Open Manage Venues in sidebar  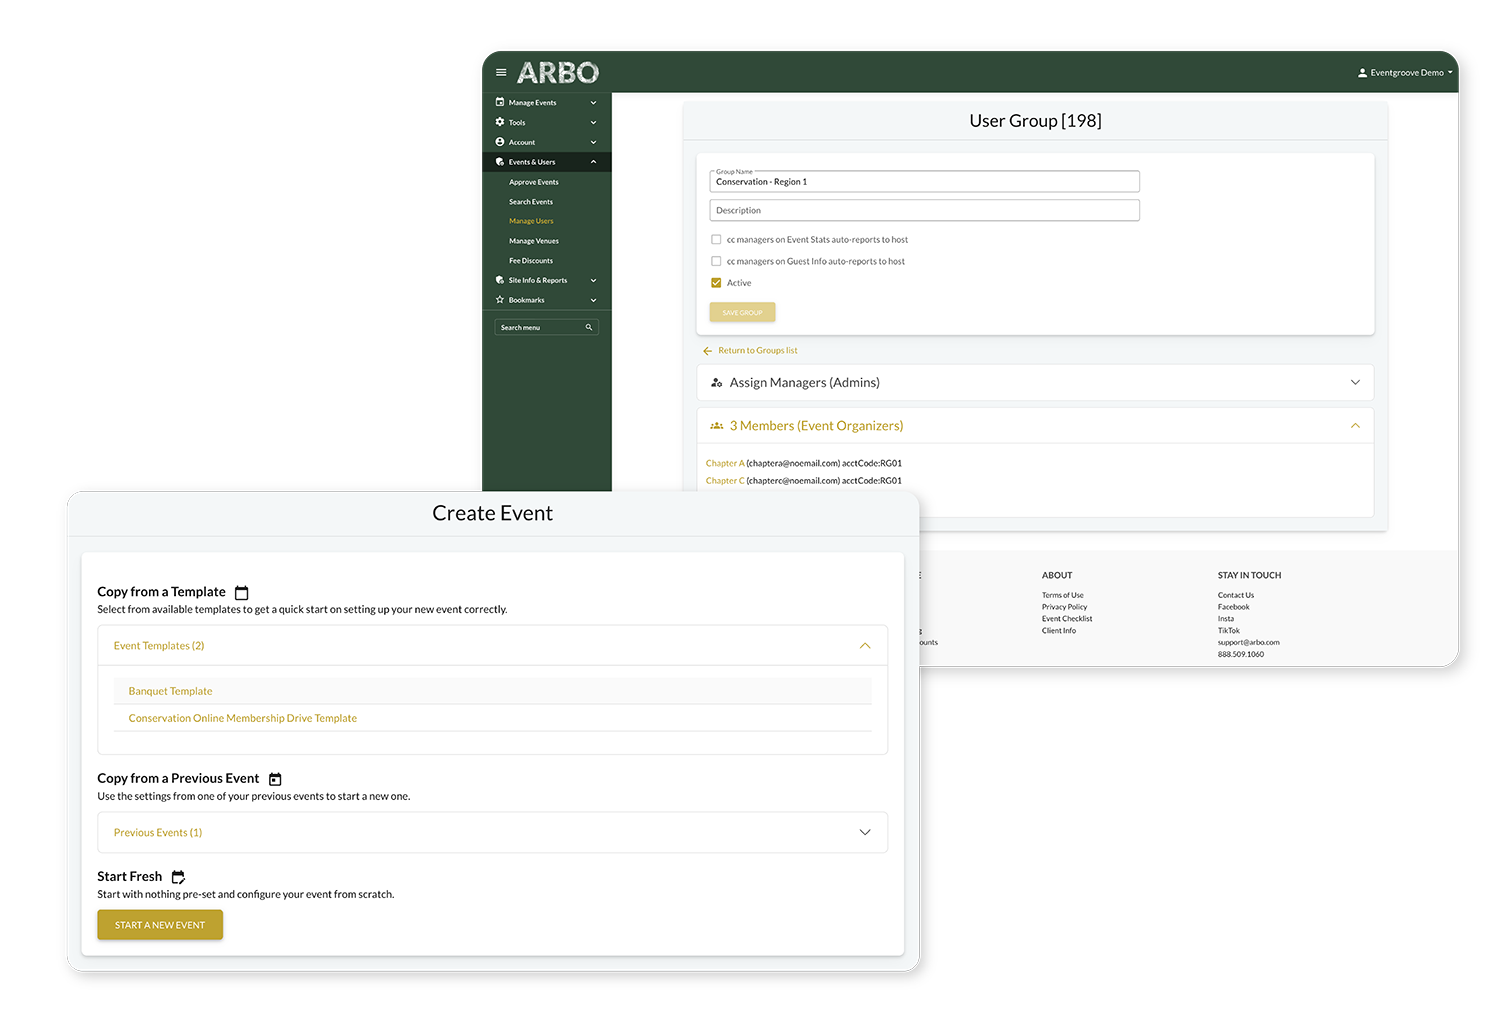pyautogui.click(x=533, y=241)
